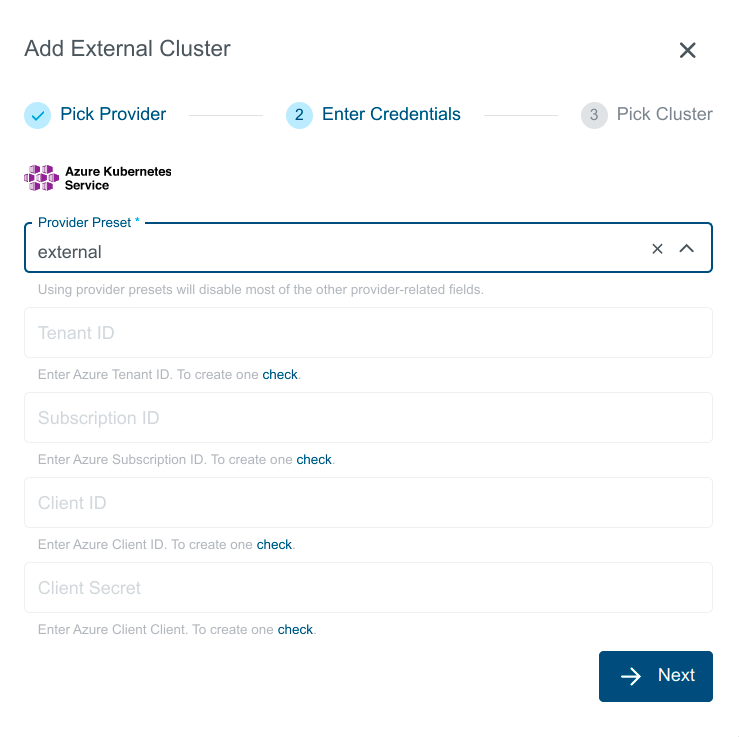Focus the Client Secret input field
Viewport: 739px width, 737px height.
[x=368, y=588]
